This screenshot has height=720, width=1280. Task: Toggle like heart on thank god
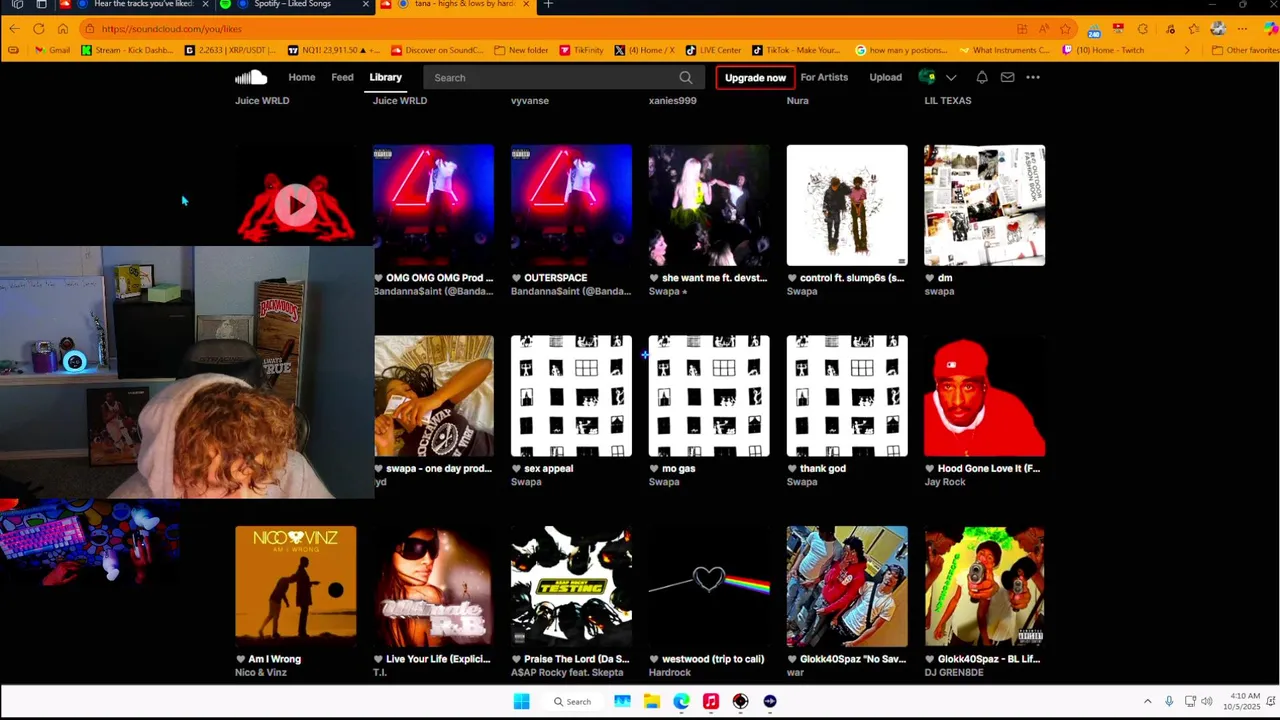[x=792, y=468]
